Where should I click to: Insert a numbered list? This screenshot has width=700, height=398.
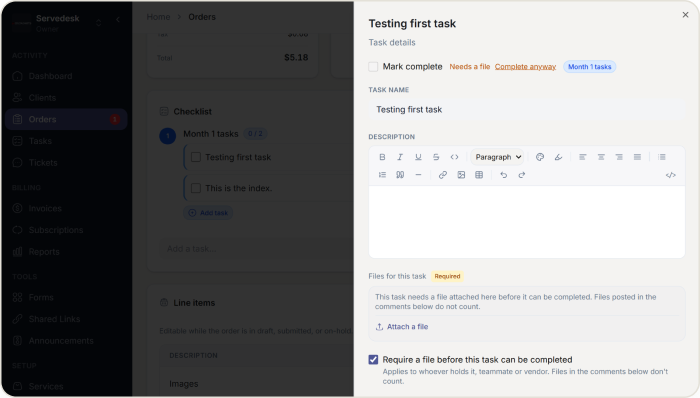click(382, 175)
